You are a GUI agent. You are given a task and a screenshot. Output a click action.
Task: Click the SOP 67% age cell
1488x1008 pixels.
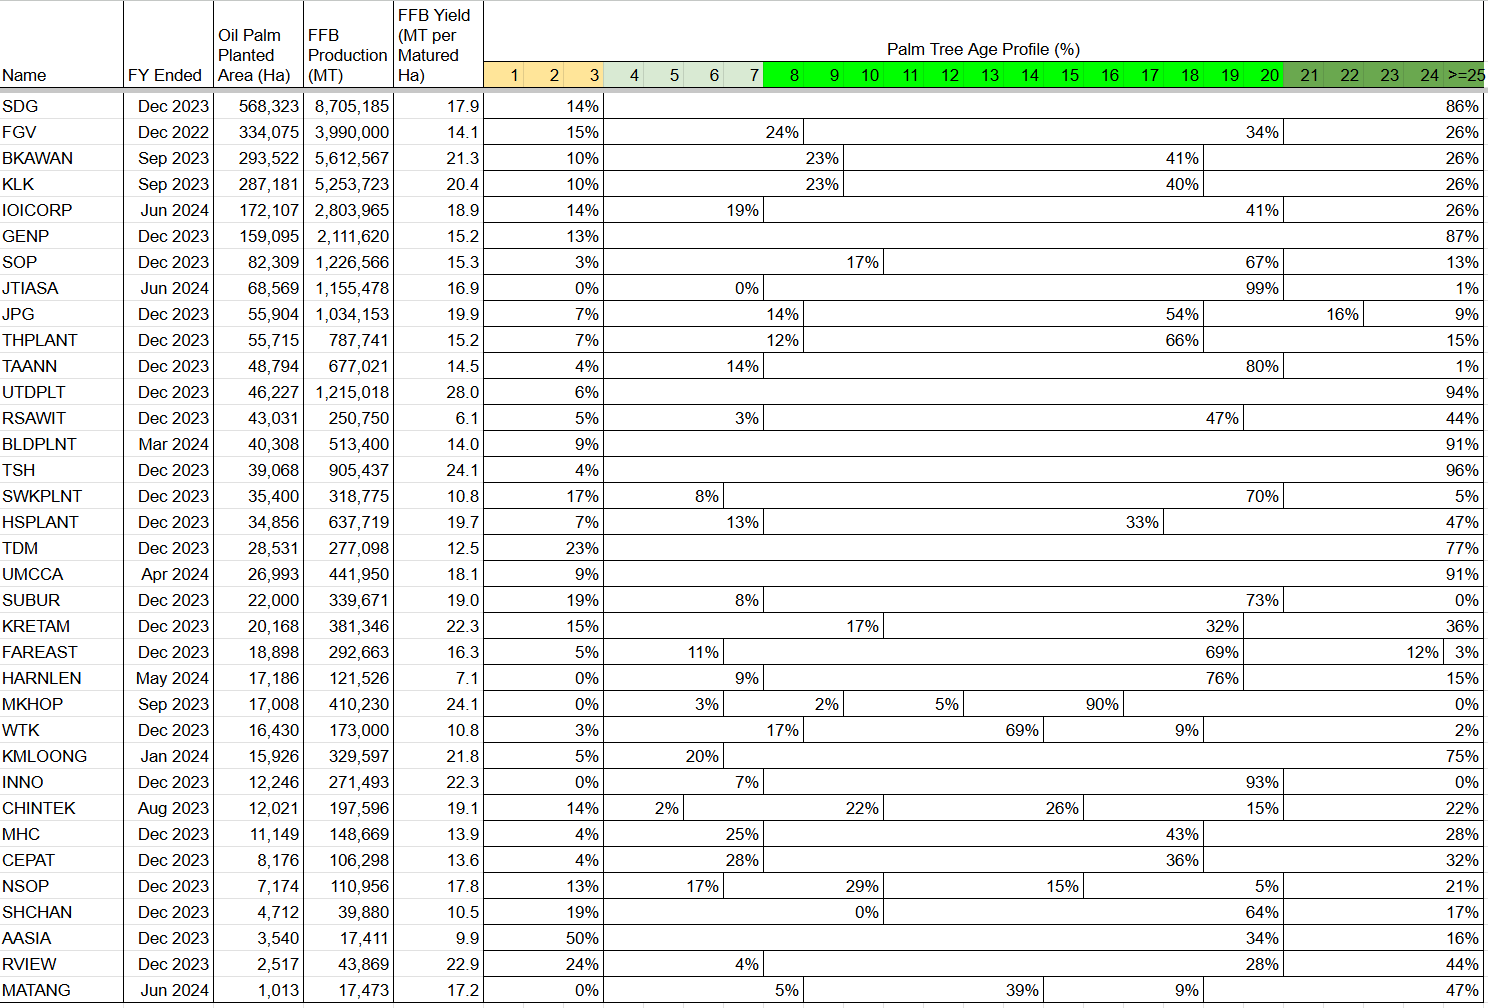click(x=1084, y=262)
